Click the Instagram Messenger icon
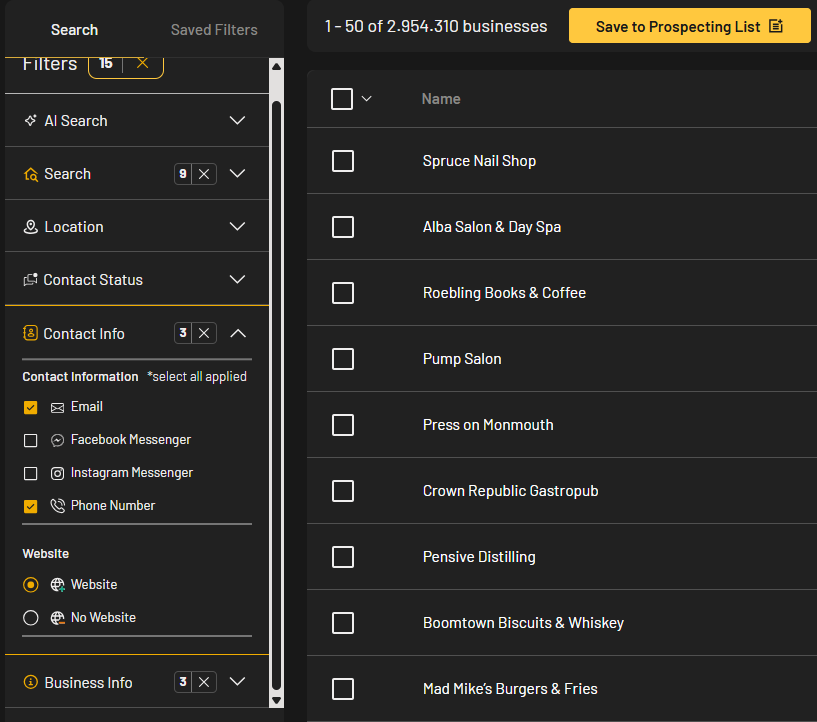This screenshot has height=722, width=817. (x=57, y=473)
